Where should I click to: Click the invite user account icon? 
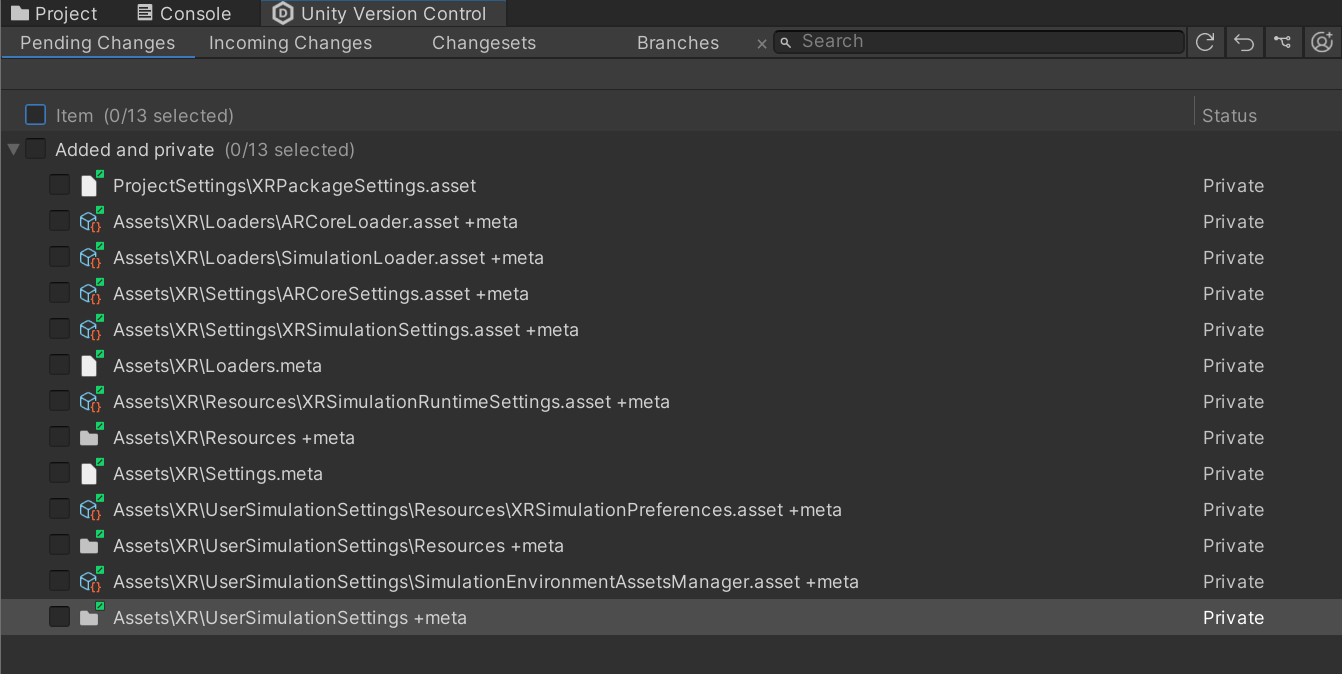pyautogui.click(x=1322, y=41)
